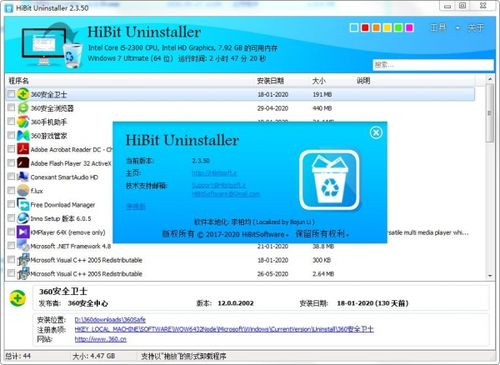The height and width of the screenshot is (365, 500).
Task: Click the Adobe Acrobat Reader DC icon
Action: coord(23,149)
